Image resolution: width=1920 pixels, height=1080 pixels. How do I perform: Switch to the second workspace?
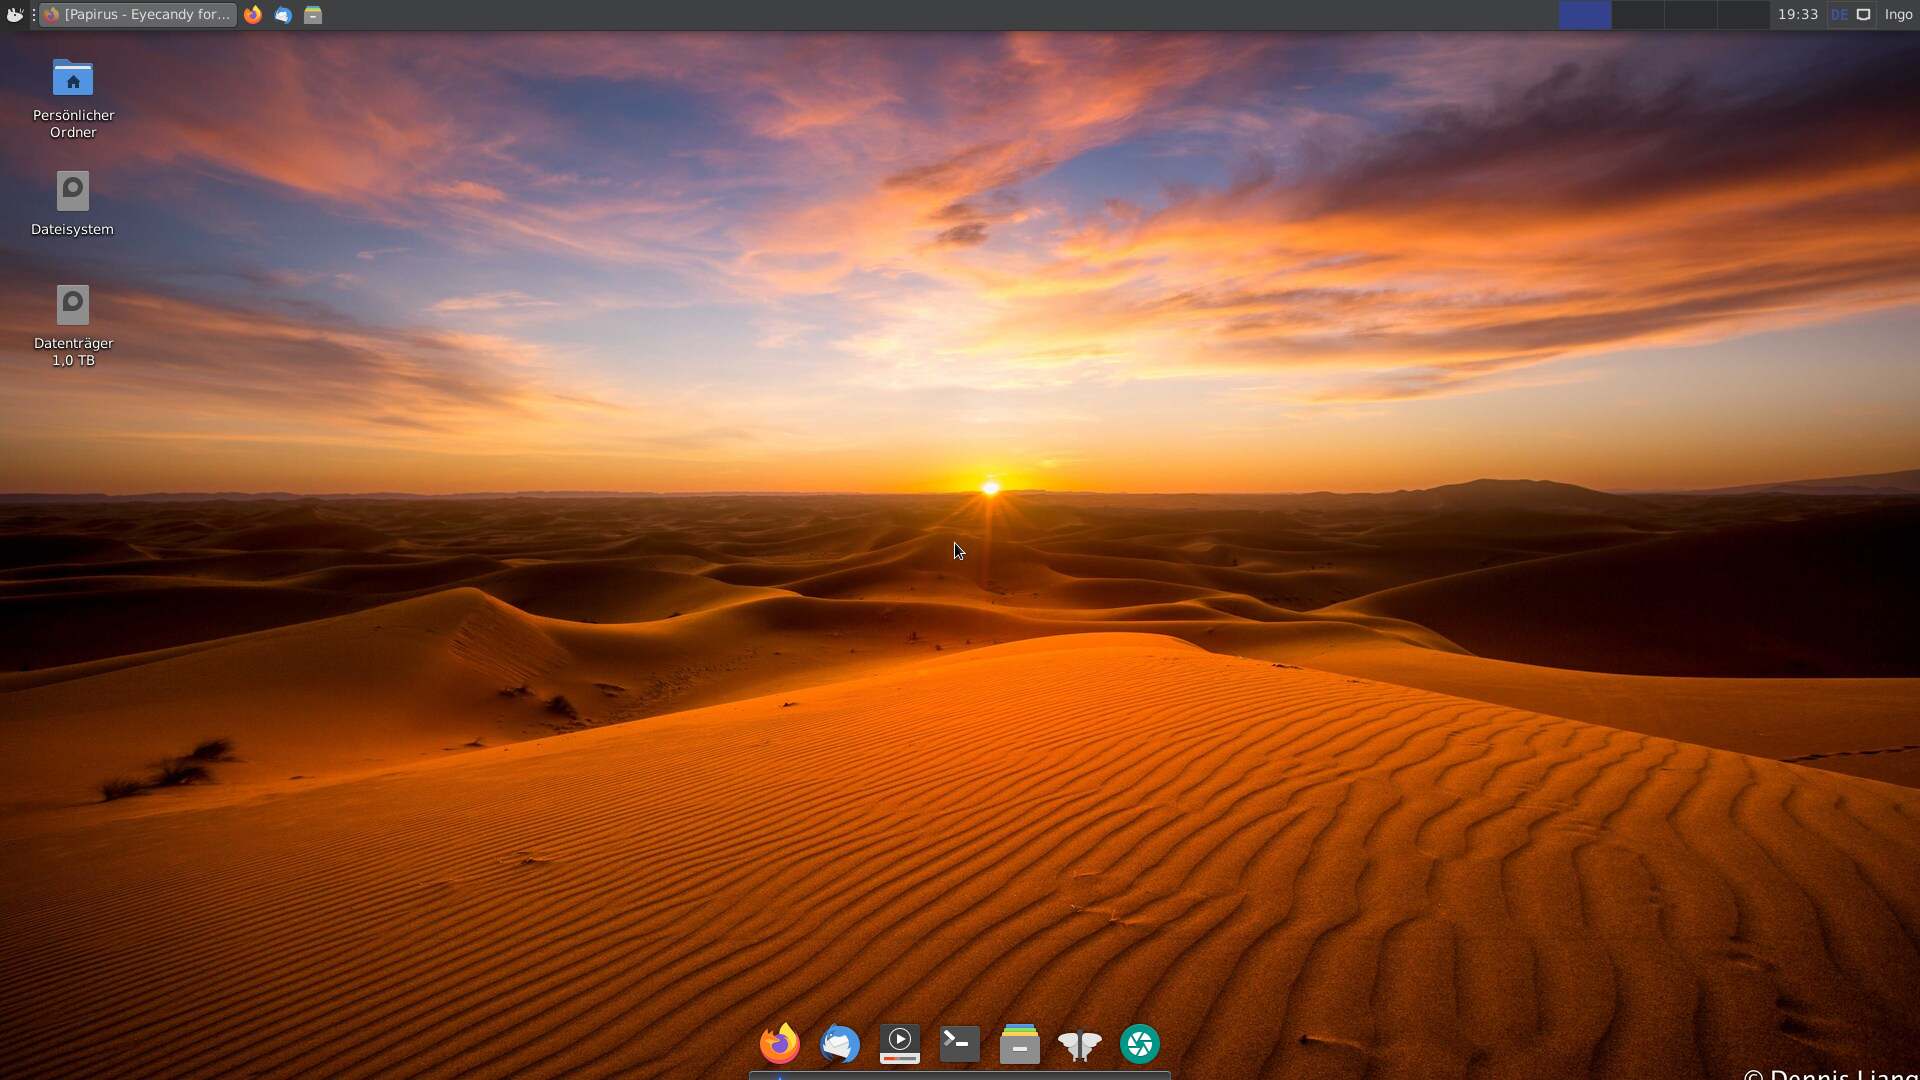1638,15
